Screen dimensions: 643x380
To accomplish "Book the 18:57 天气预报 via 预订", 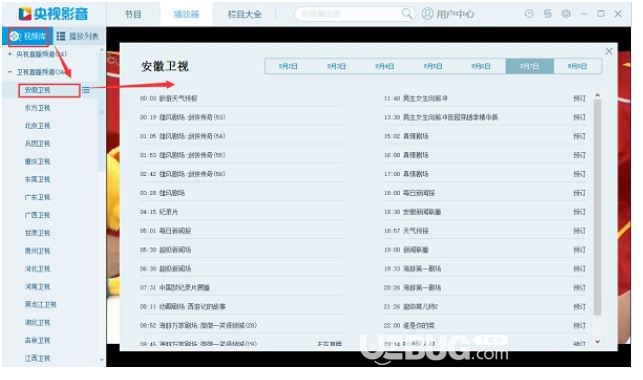I will click(579, 231).
